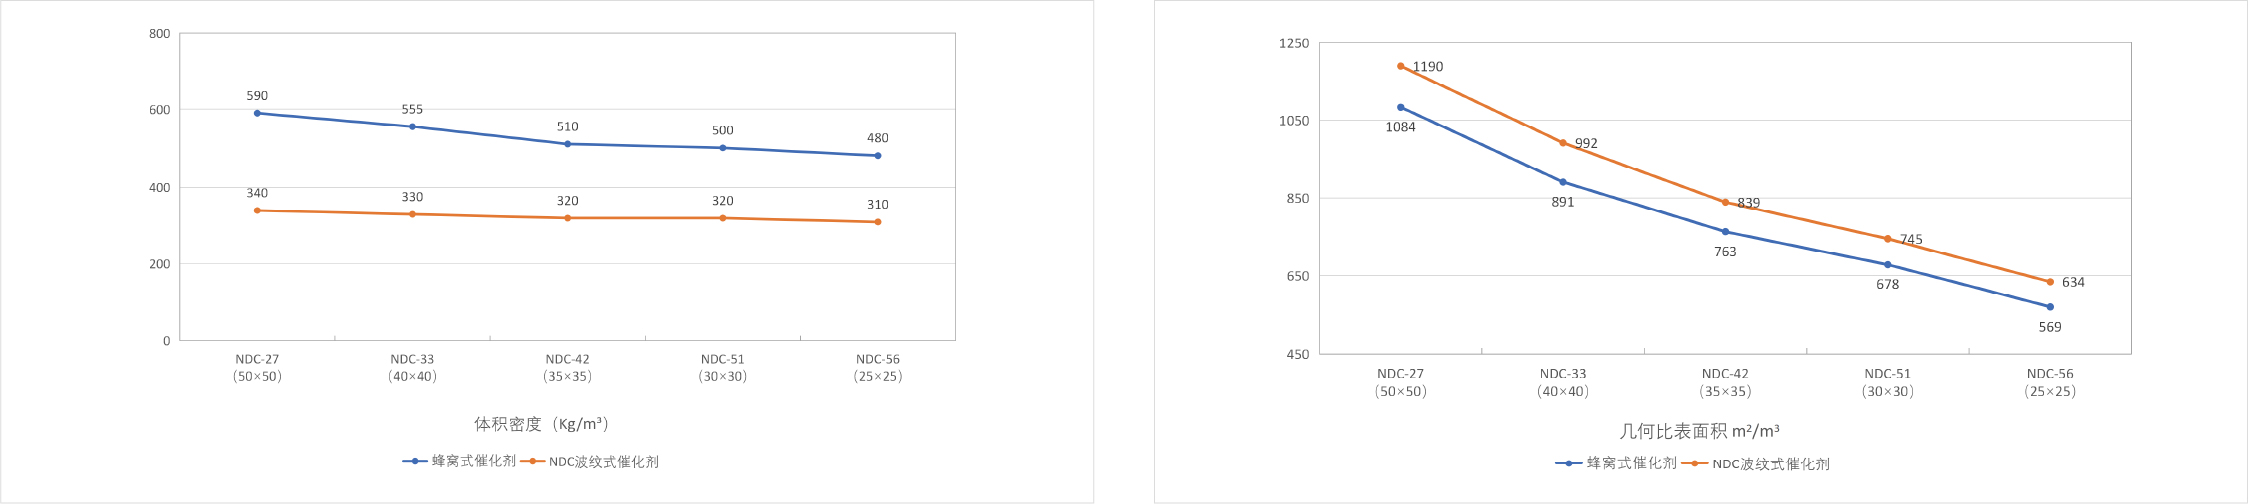Click the 几何比表面积 m²/m³ chart title
The height and width of the screenshot is (504, 2248).
pos(1699,431)
